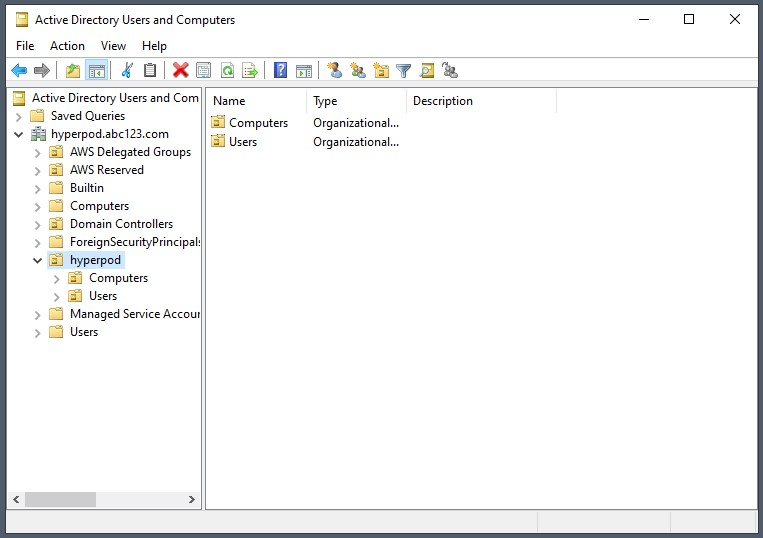Create new group toolbar icon
This screenshot has height=538, width=763.
358,71
